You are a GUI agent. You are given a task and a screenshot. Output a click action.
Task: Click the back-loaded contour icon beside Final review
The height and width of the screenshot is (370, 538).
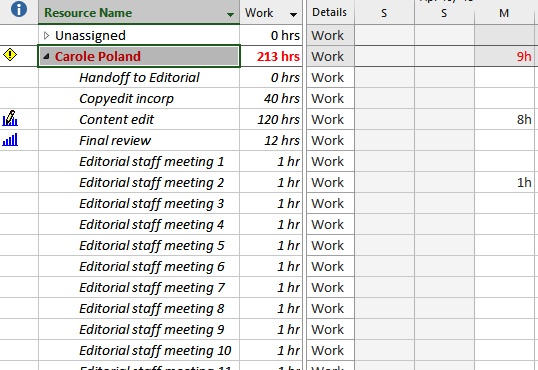tap(10, 140)
